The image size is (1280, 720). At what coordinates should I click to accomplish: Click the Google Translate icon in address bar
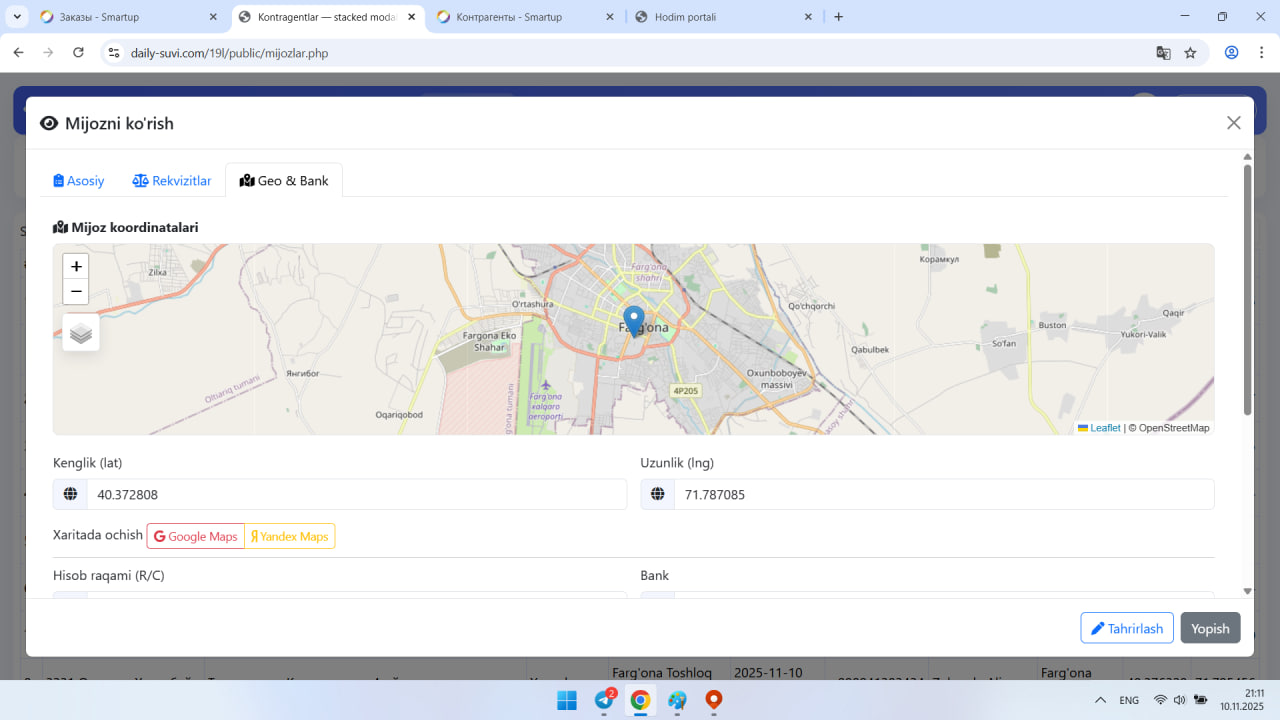[x=1163, y=53]
